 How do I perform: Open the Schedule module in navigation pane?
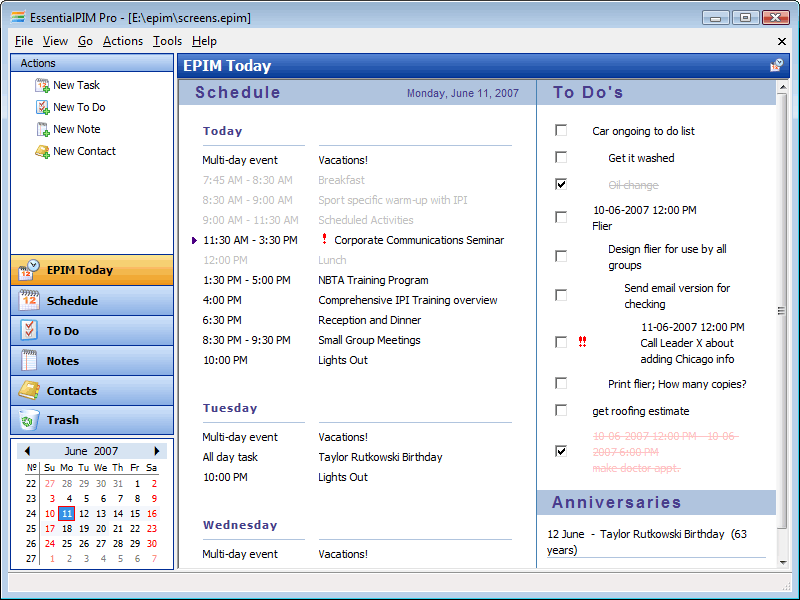92,301
